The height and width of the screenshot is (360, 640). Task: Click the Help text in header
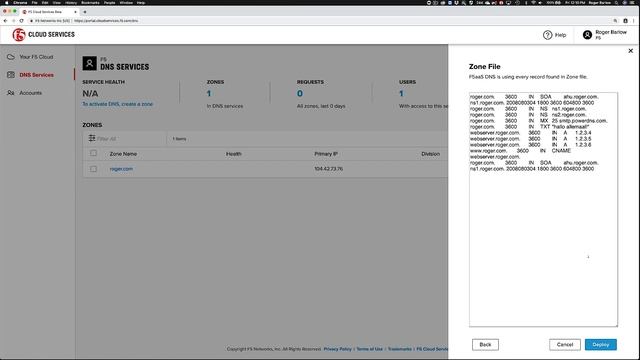point(560,35)
